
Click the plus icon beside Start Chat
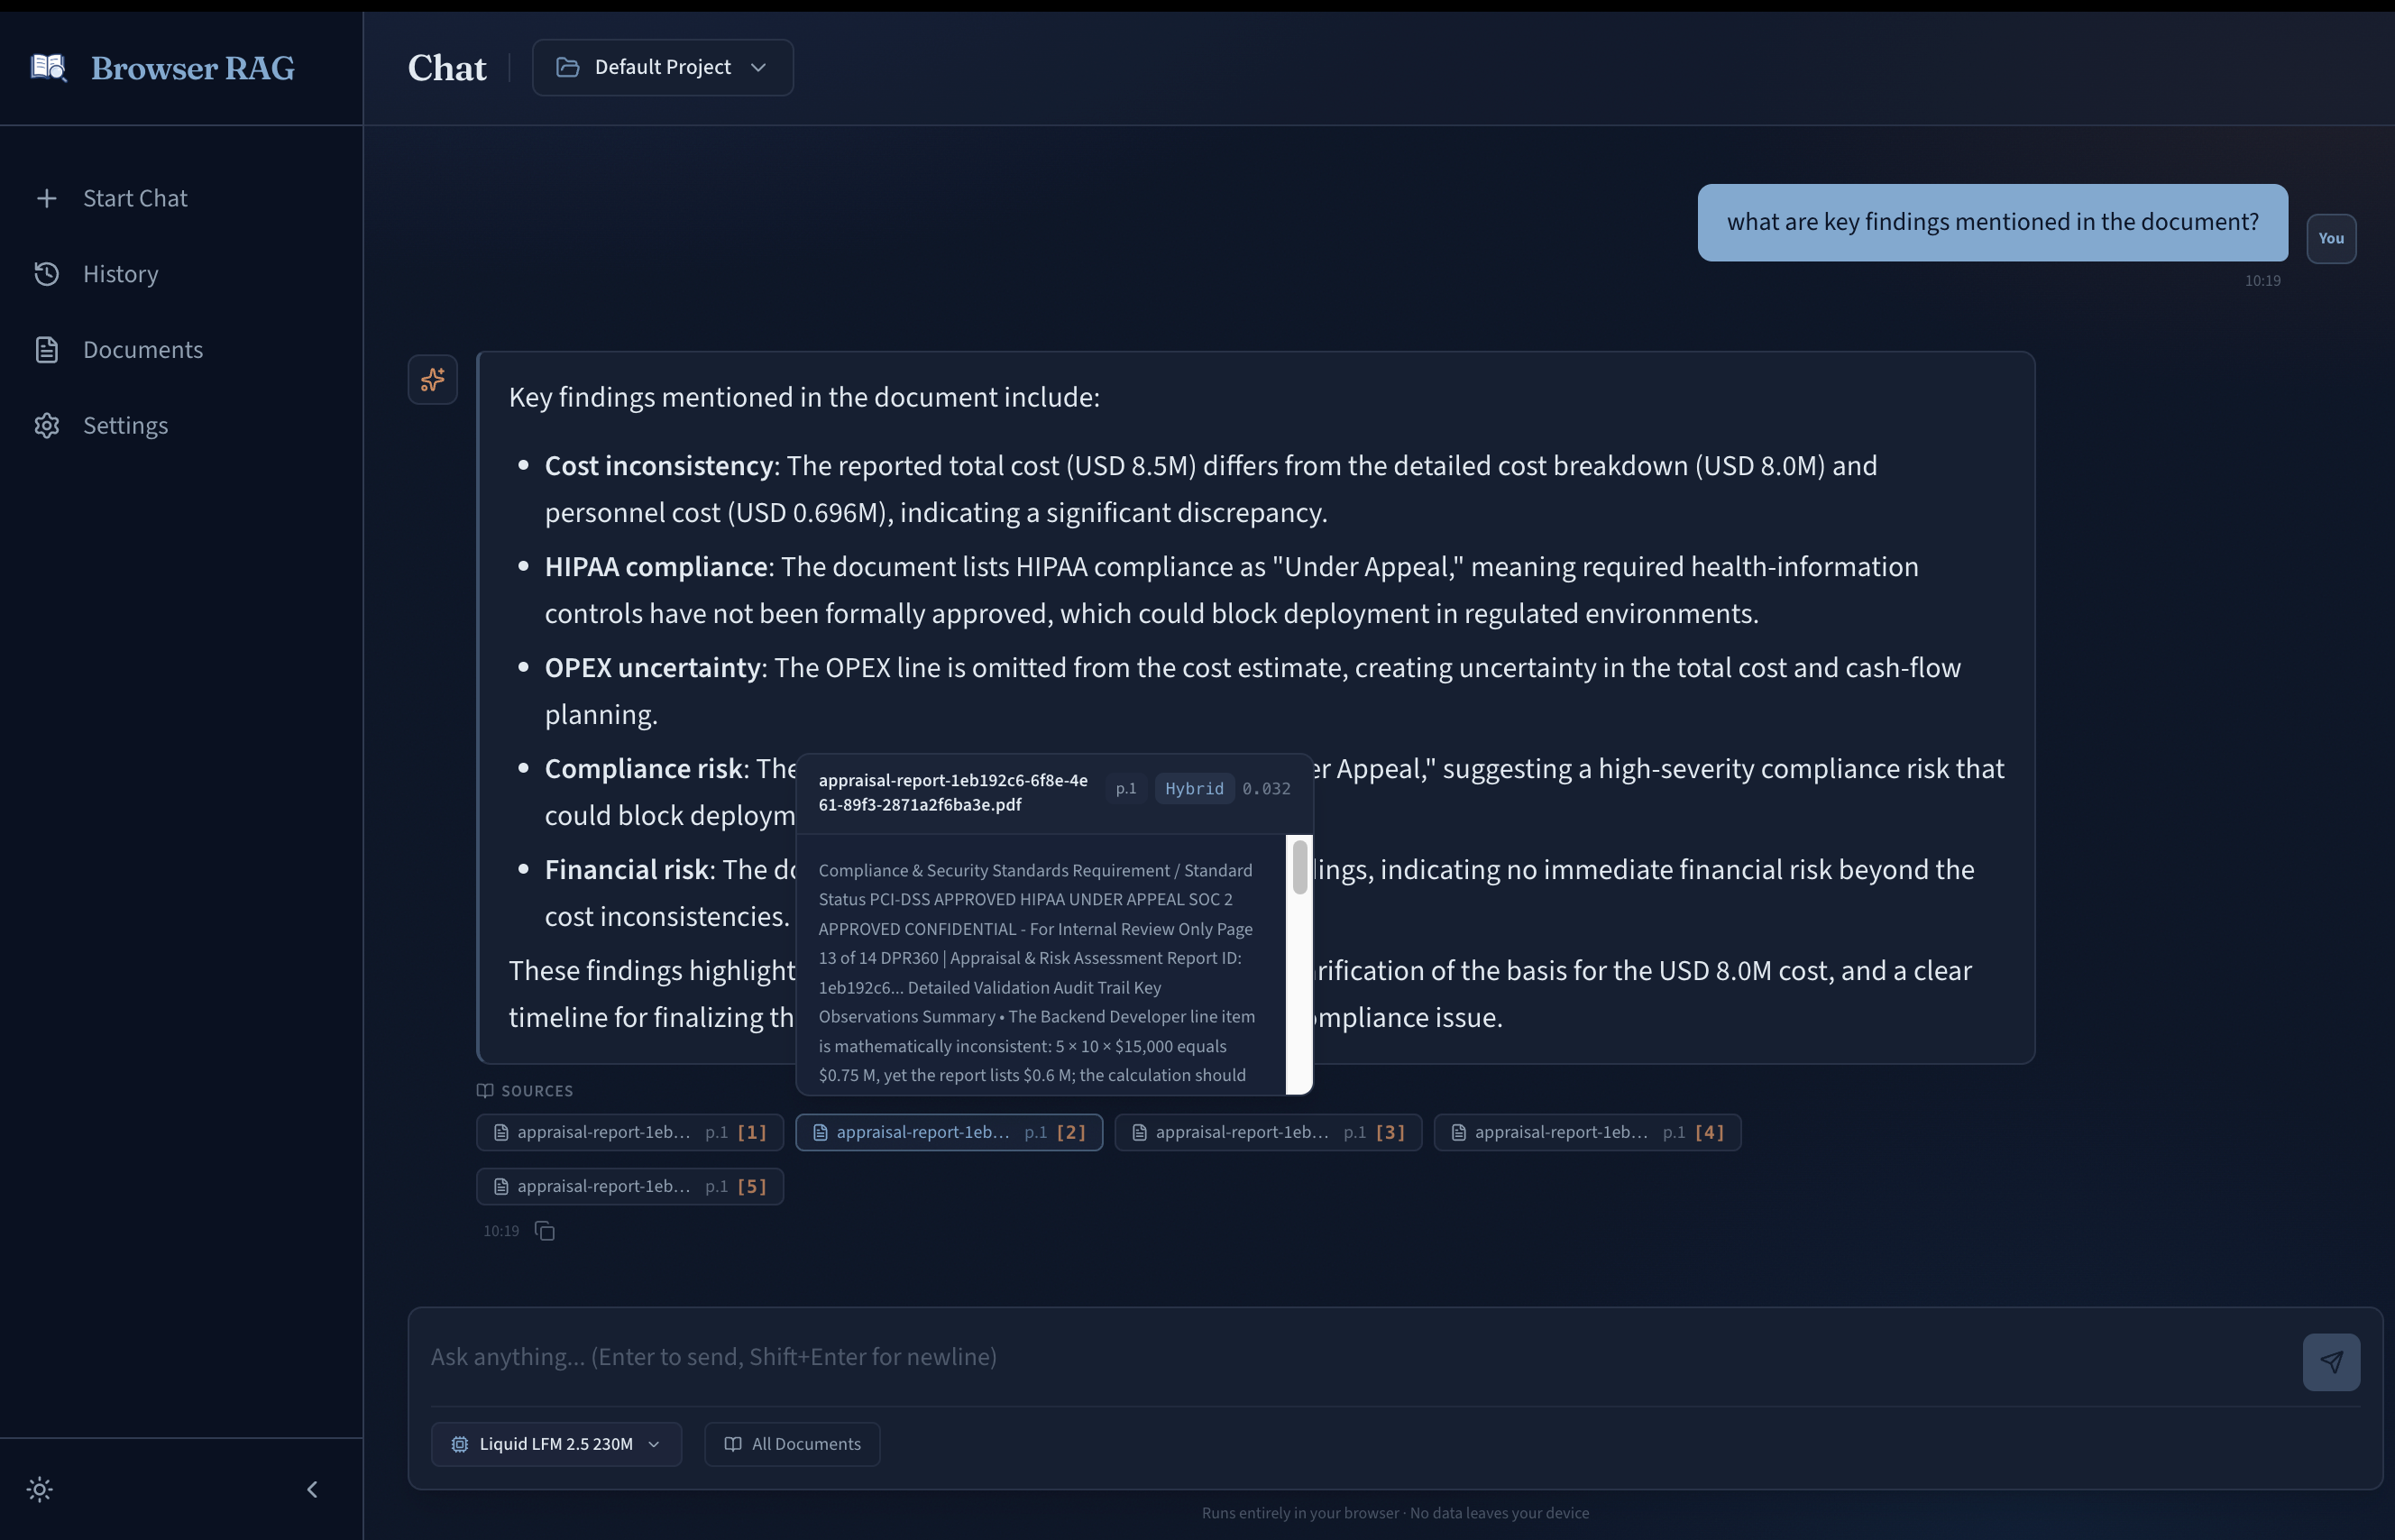click(46, 198)
